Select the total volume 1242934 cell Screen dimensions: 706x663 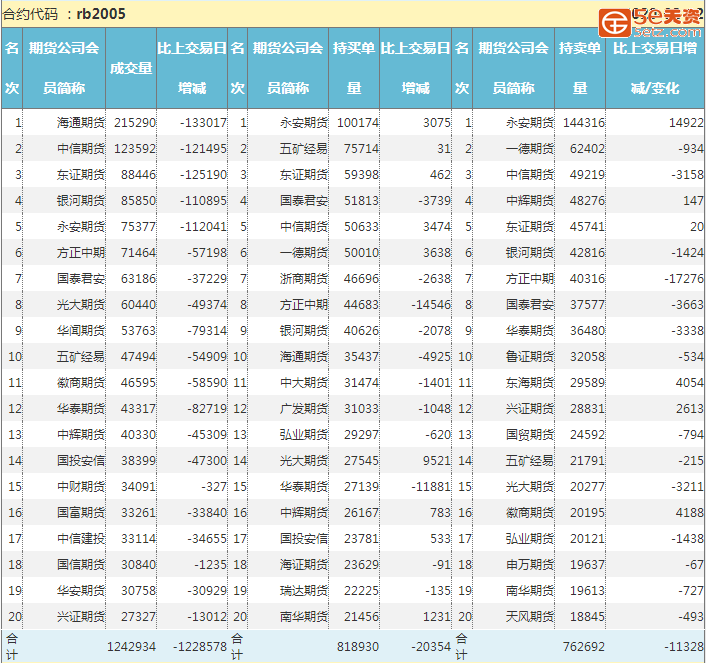coord(131,647)
